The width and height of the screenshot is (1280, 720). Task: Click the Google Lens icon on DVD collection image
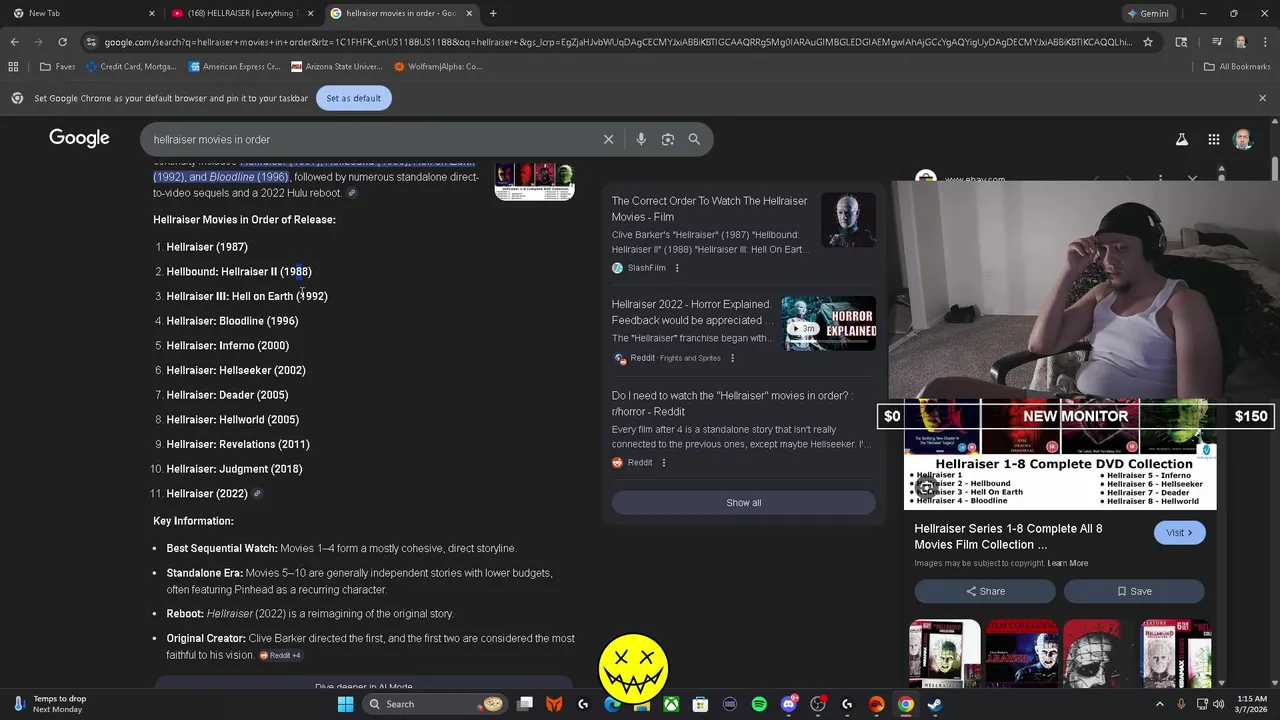(927, 488)
